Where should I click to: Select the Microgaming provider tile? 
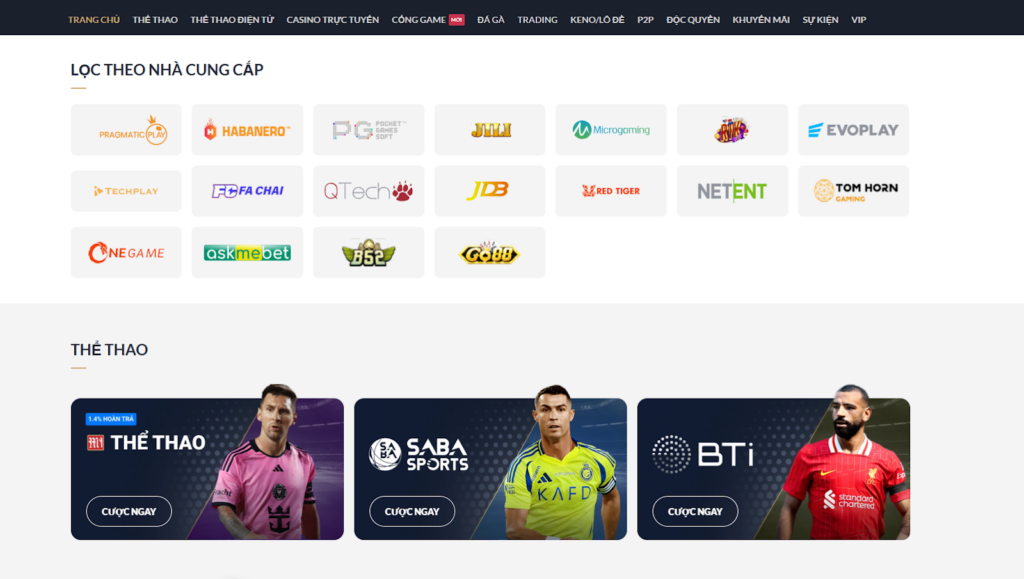point(611,130)
